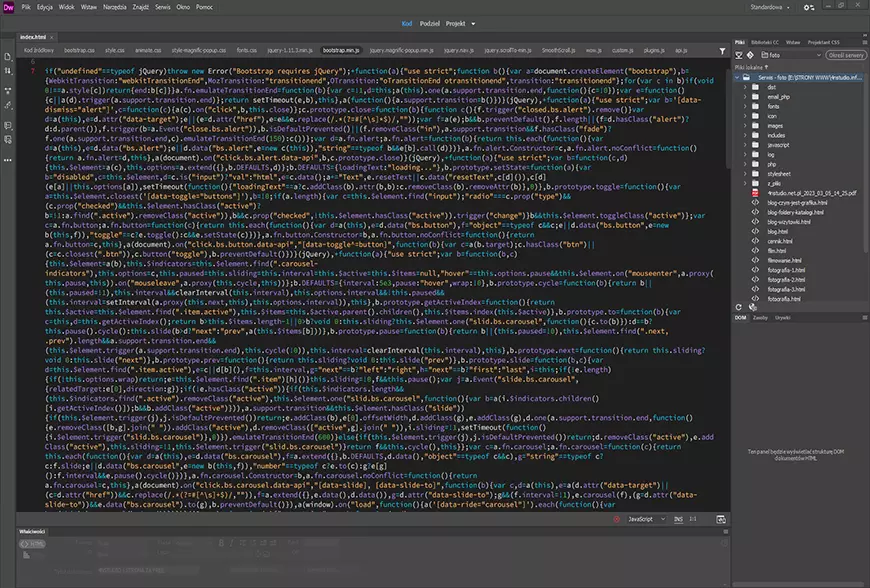Click the three-dots Customize Toolbar icon

pos(8,160)
